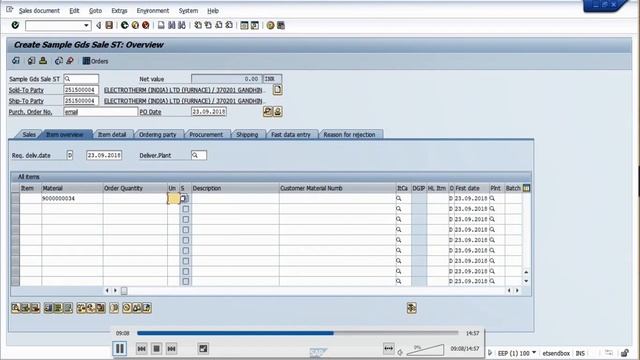Screen dimensions: 640x360
Task: Open the Plnt search help in the first row
Action: pos(492,198)
